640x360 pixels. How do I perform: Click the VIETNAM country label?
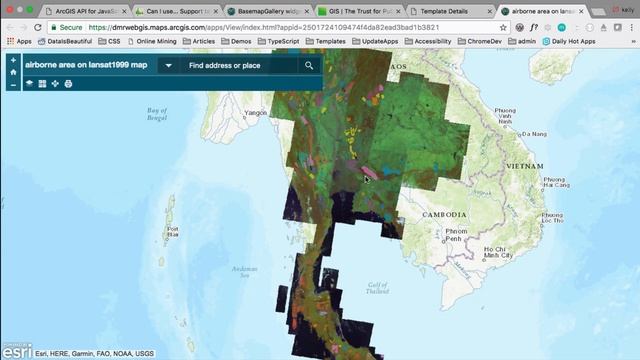(x=525, y=166)
